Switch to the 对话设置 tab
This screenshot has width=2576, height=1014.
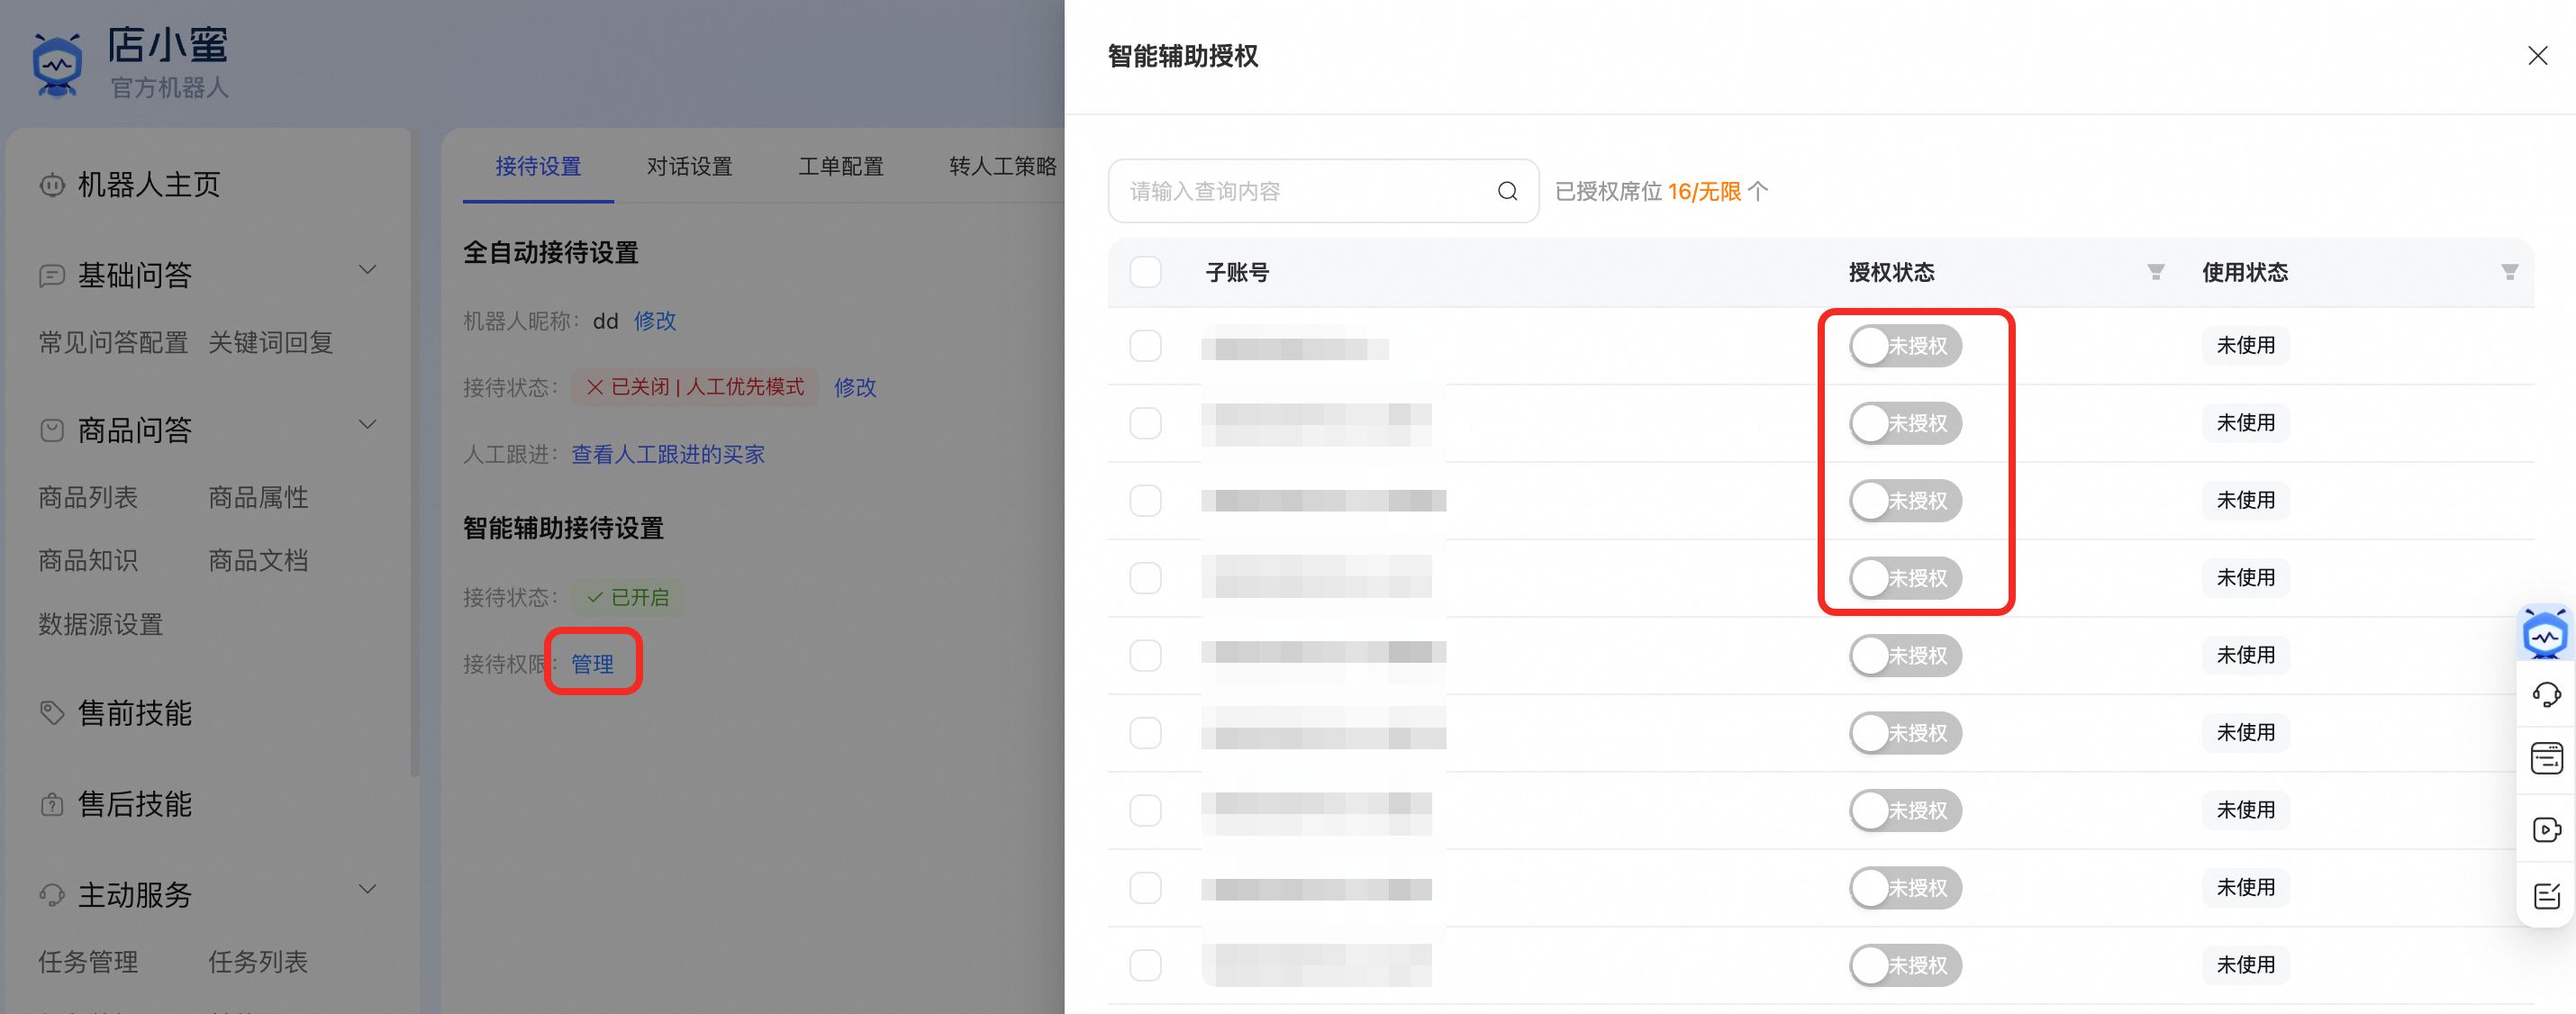click(689, 167)
